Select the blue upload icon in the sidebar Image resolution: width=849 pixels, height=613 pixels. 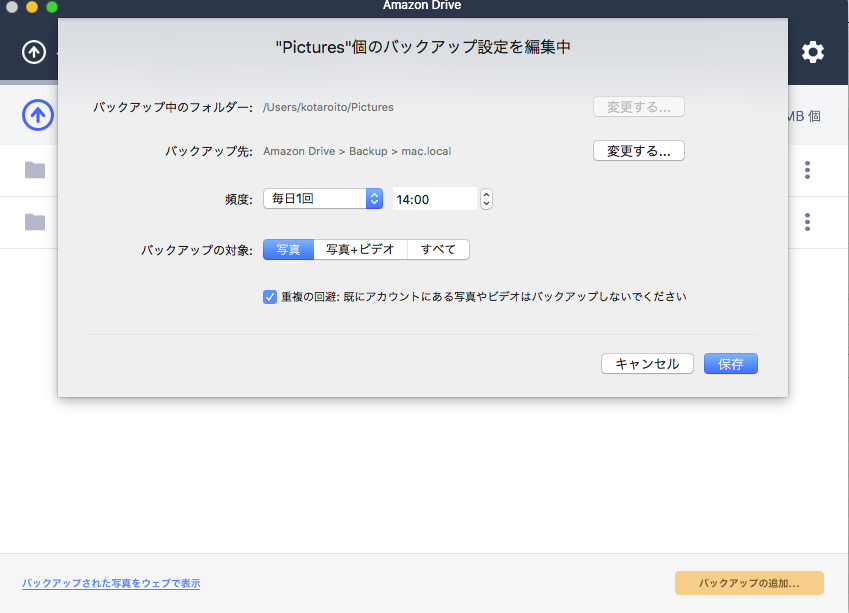point(37,115)
